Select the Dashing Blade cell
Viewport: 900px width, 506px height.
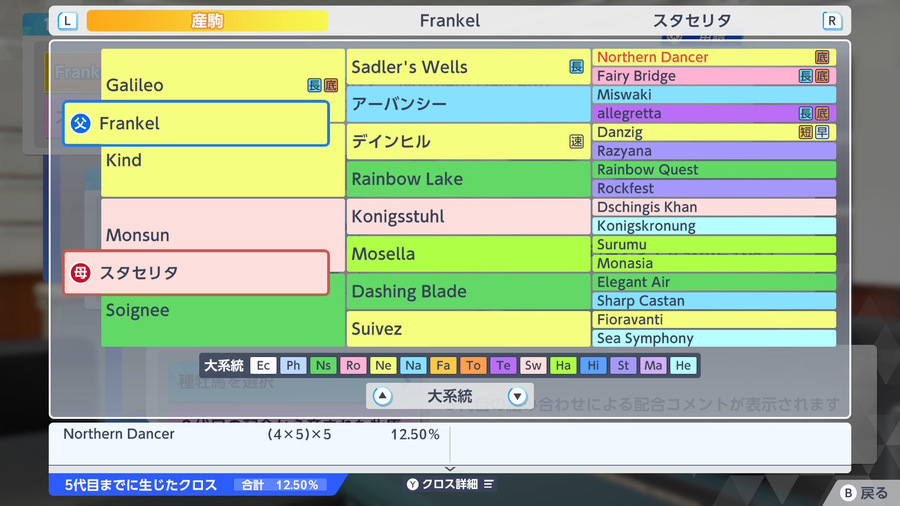(x=468, y=291)
